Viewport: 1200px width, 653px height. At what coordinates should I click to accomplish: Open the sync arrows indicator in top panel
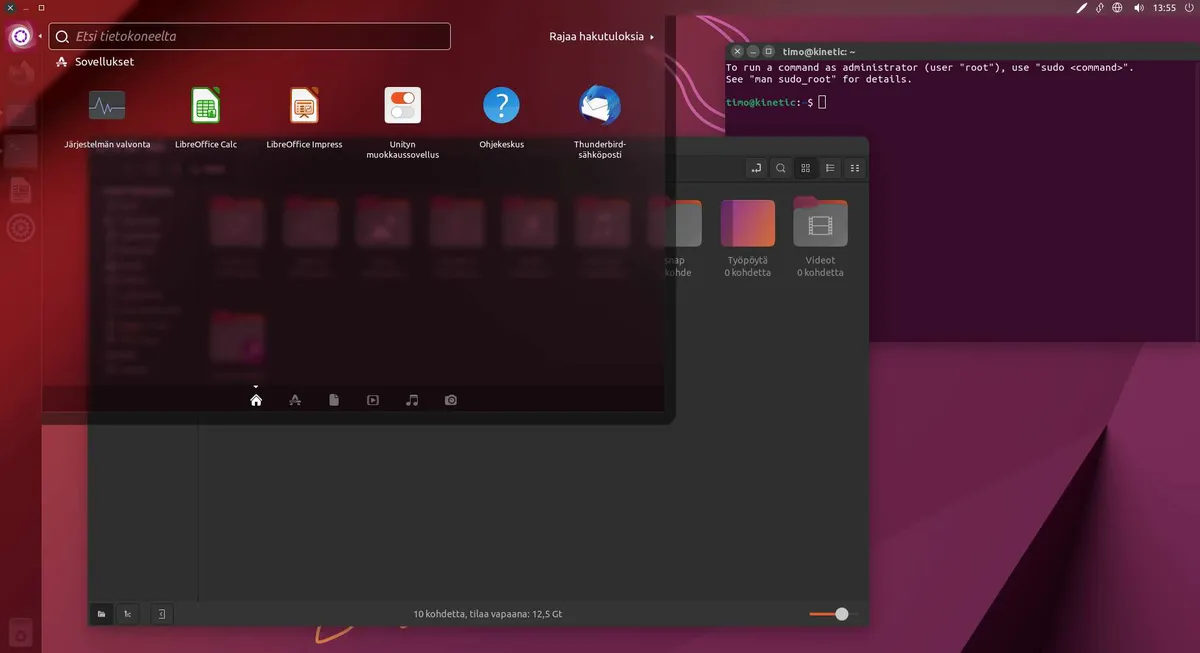pyautogui.click(x=1099, y=7)
